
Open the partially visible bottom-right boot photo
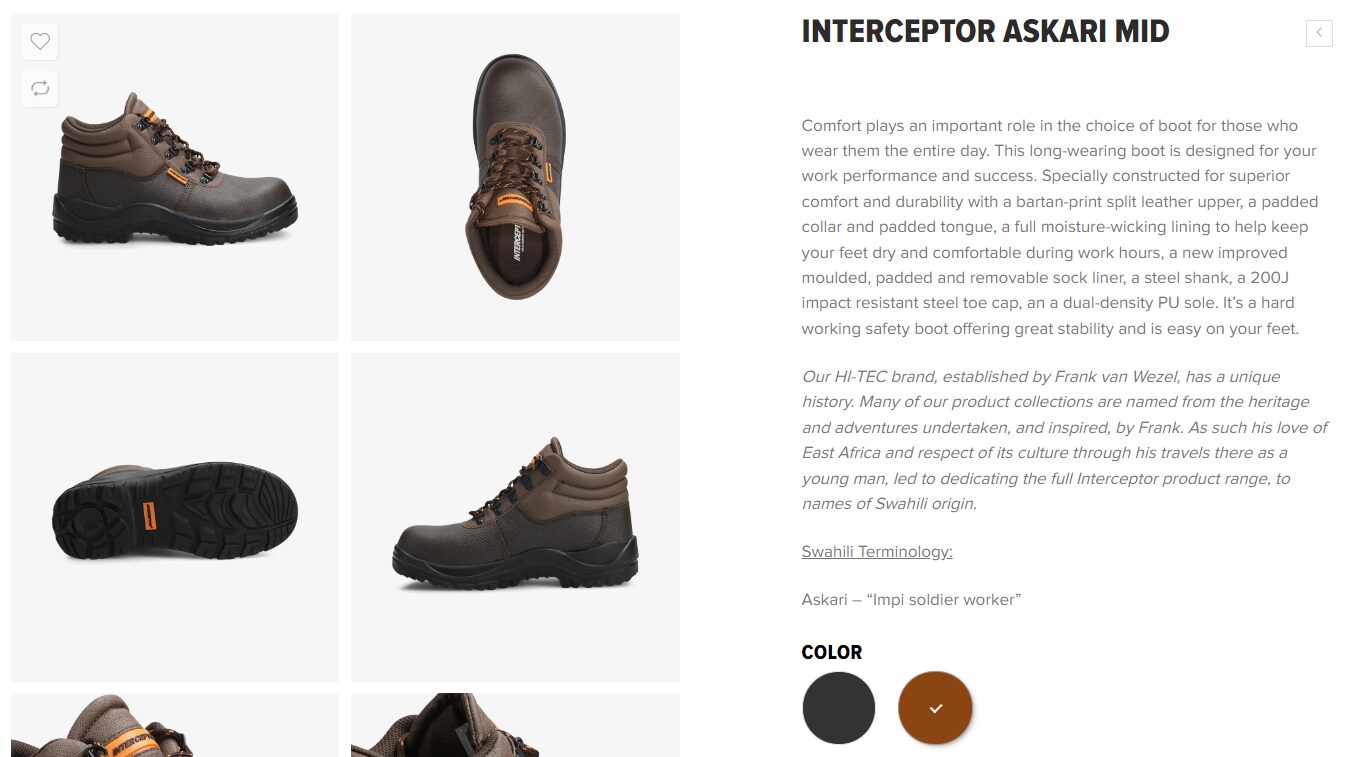coord(515,726)
